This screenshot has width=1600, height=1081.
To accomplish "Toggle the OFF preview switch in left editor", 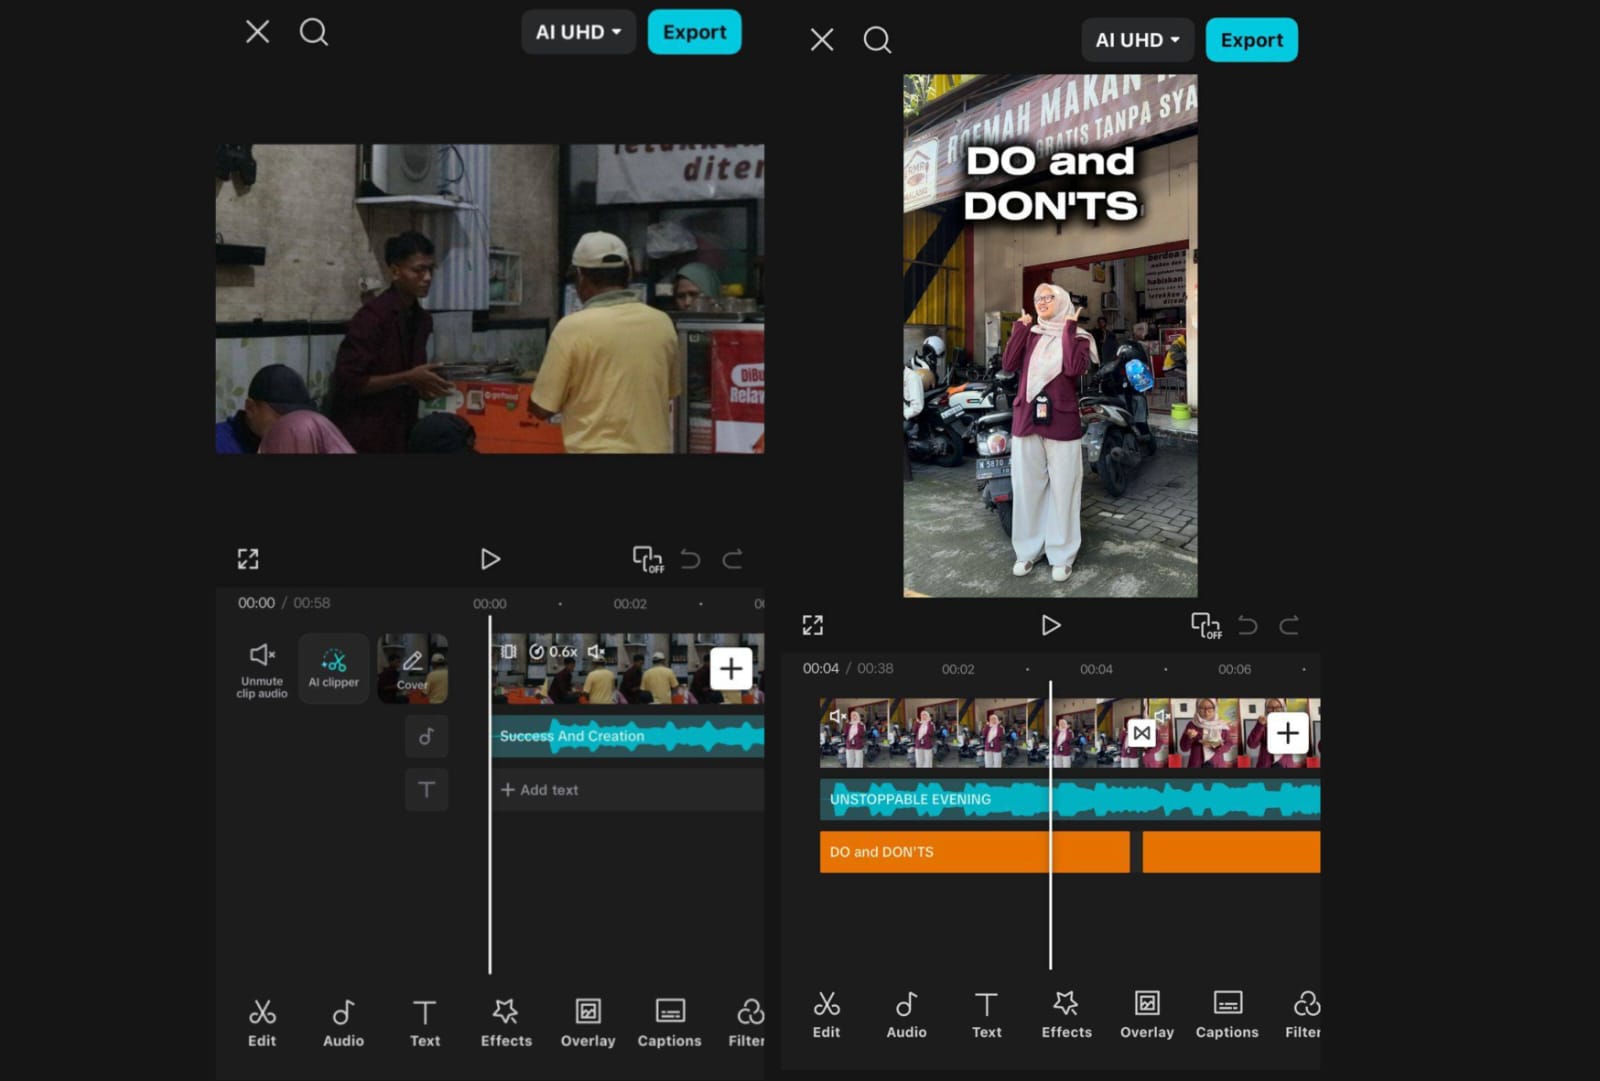I will point(647,559).
